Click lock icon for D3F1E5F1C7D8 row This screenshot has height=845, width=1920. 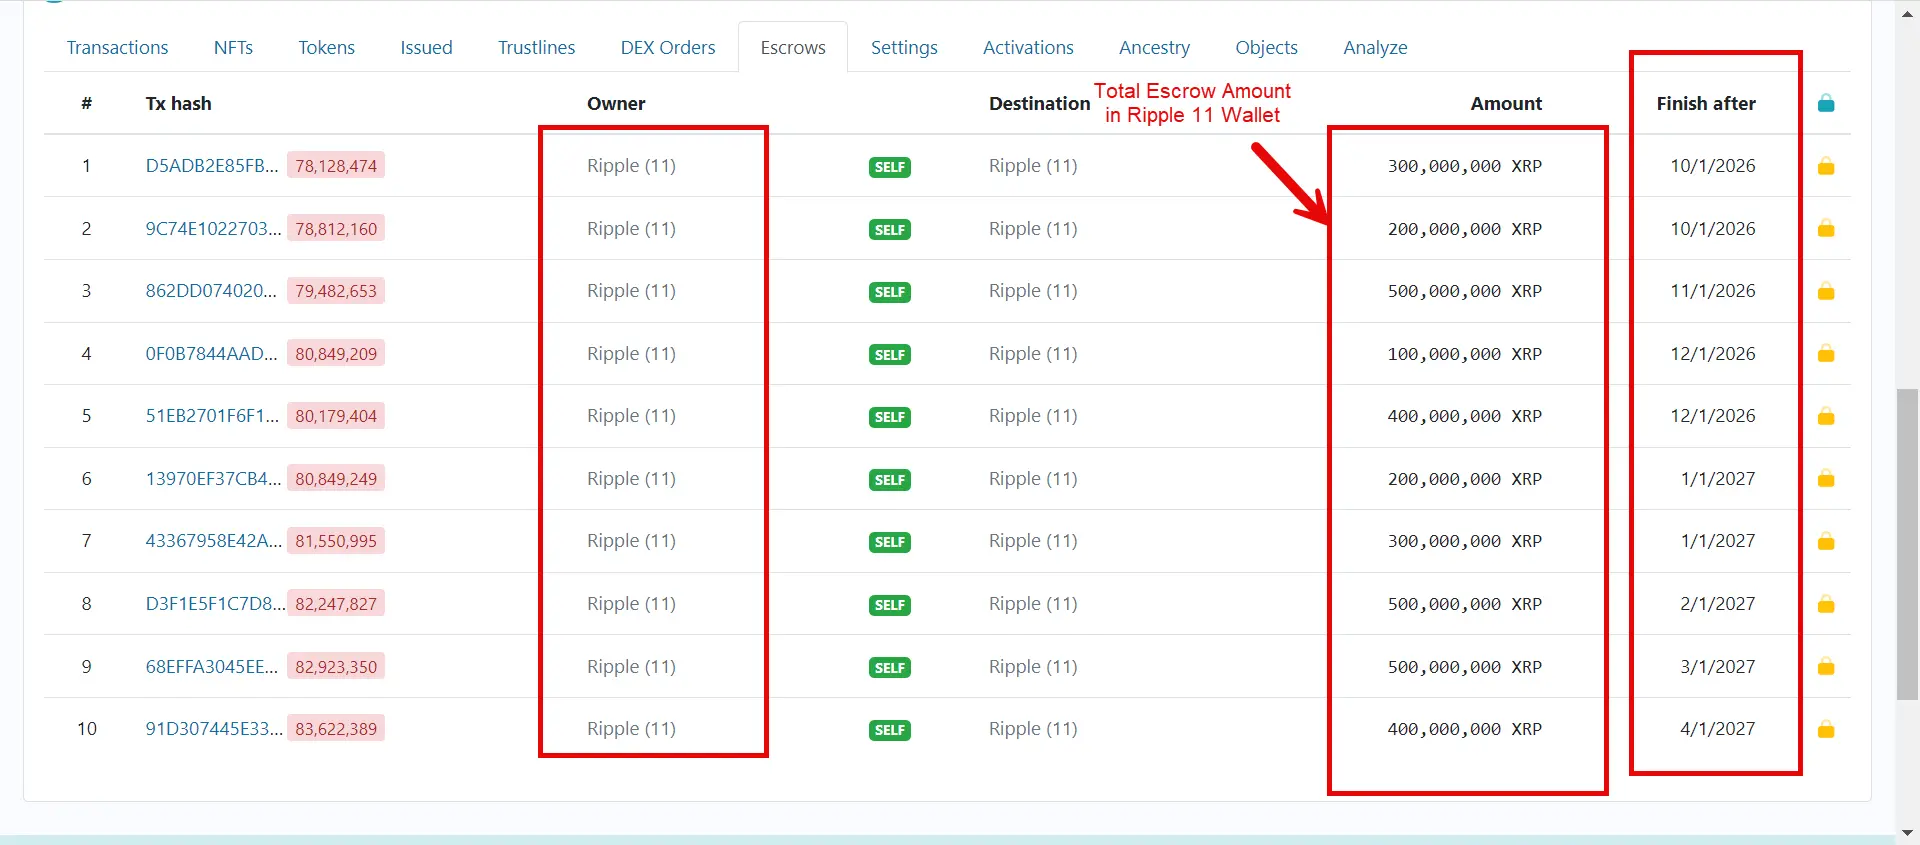coord(1826,604)
